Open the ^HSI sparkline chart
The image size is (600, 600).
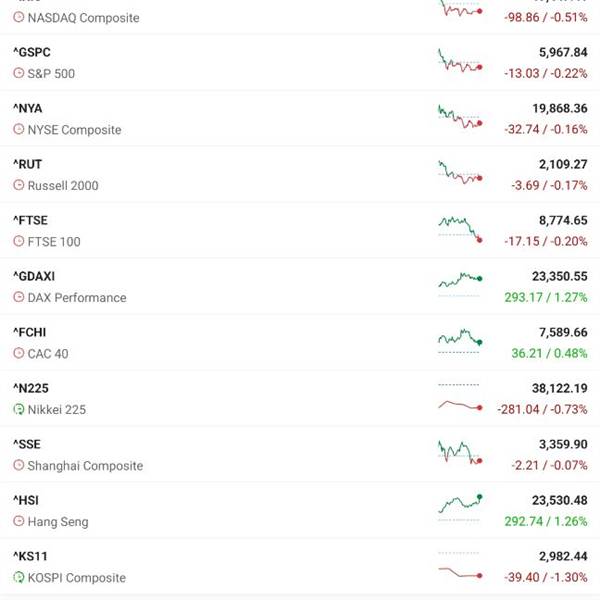coord(460,507)
